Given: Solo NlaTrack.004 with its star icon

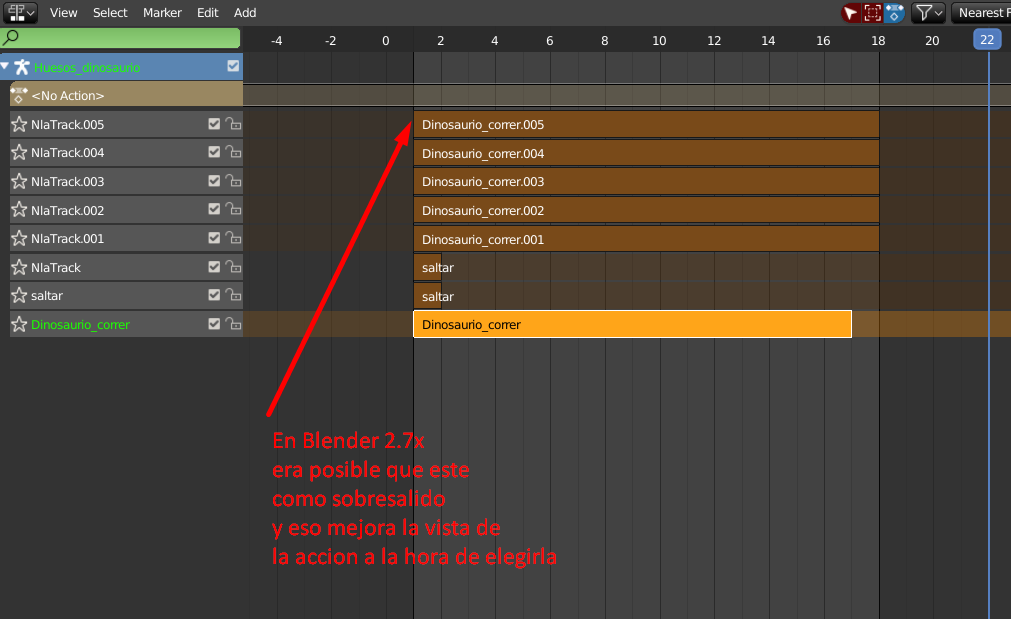Looking at the screenshot, I should [19, 153].
